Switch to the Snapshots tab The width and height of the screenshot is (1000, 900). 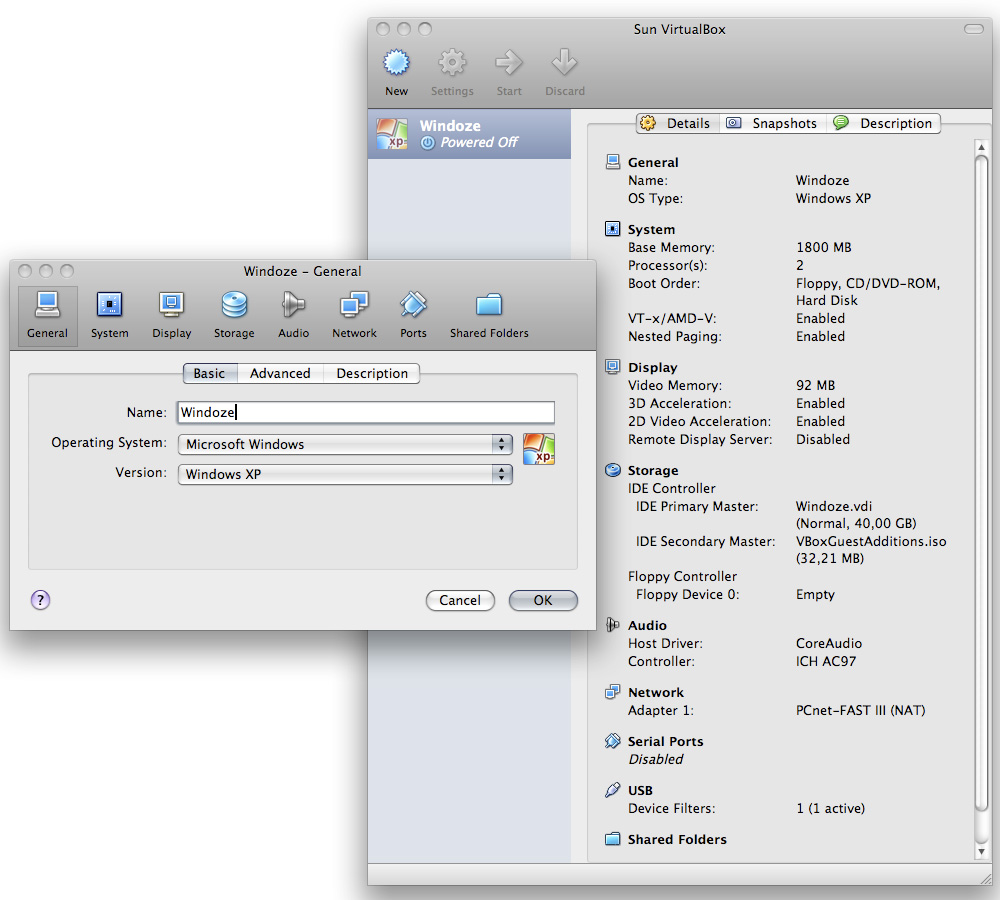click(x=773, y=123)
